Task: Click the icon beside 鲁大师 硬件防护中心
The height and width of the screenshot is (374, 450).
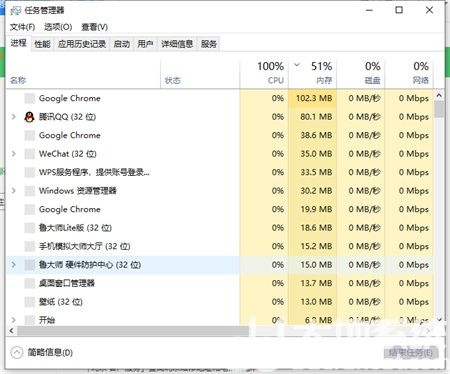Action: point(30,265)
